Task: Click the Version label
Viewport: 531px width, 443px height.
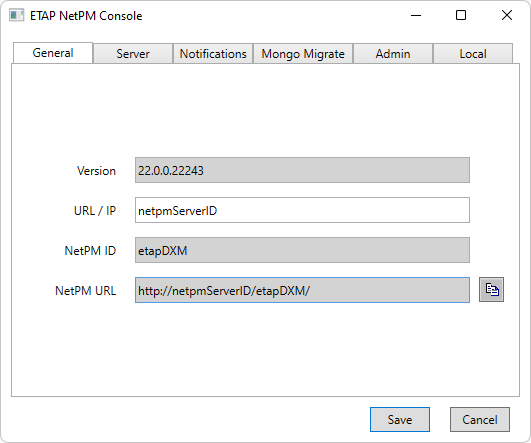Action: (x=96, y=171)
